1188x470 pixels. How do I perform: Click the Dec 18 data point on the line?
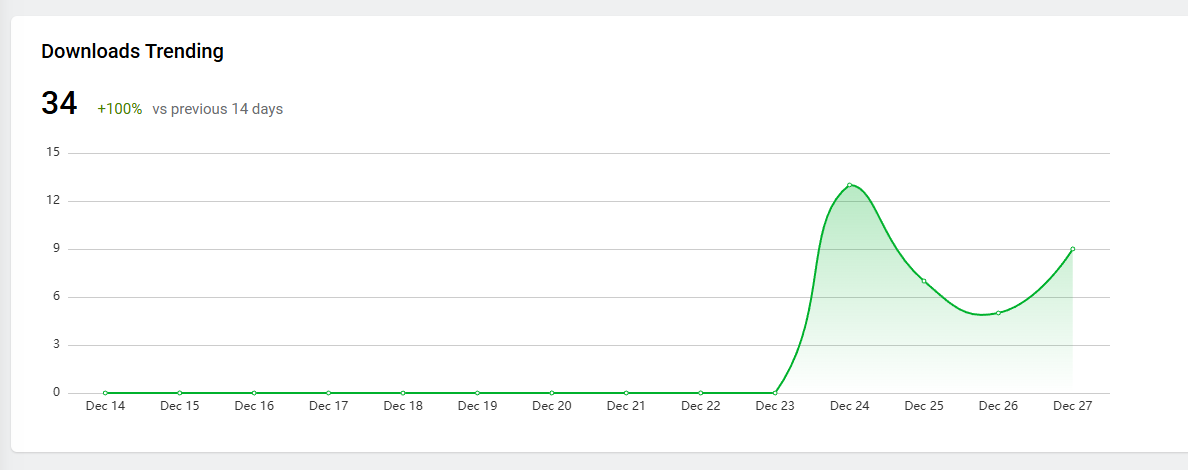(403, 393)
